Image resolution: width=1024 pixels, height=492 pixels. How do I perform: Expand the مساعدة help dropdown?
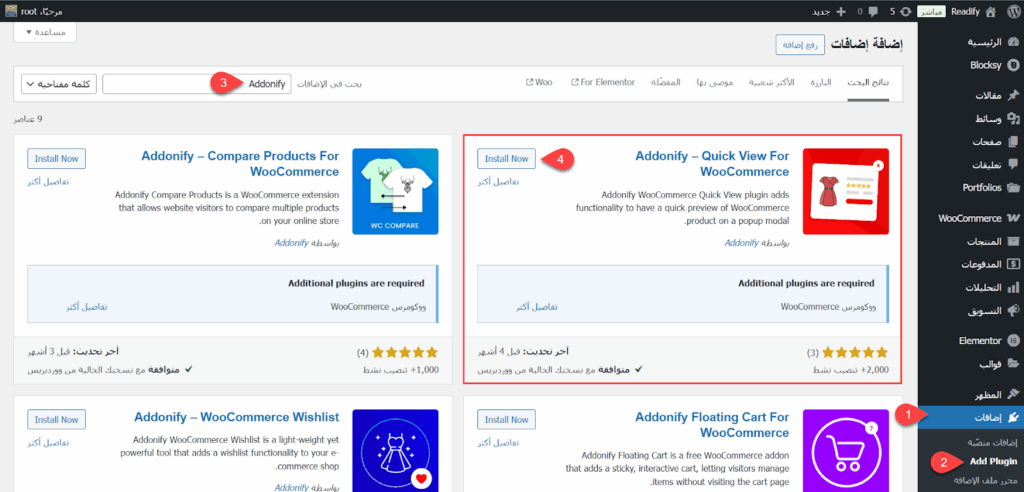point(45,32)
